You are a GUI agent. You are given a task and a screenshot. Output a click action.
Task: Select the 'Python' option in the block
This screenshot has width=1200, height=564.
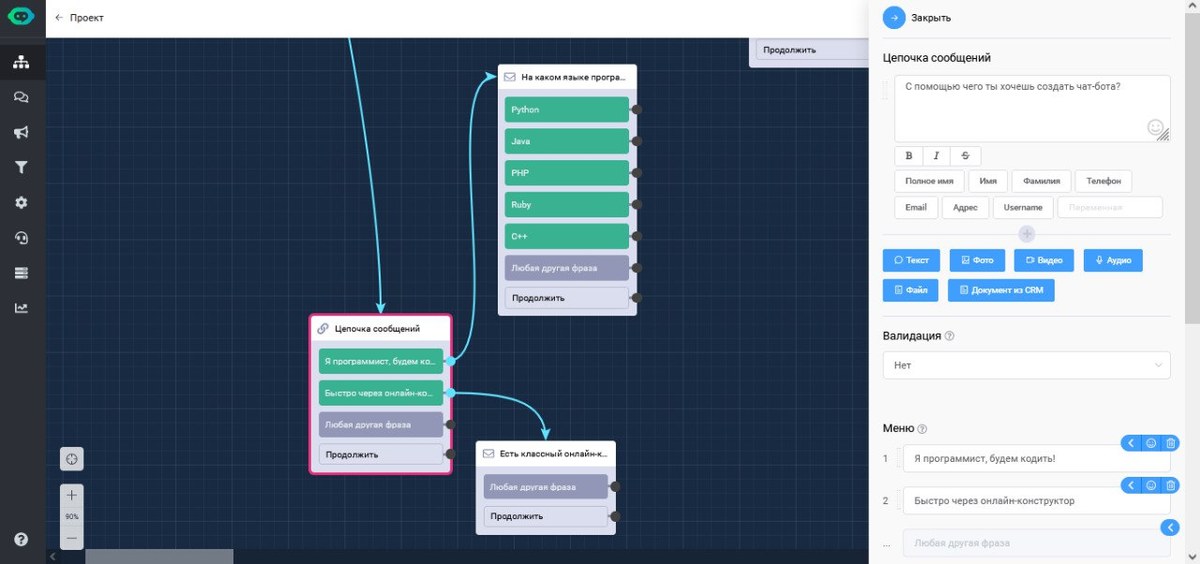[566, 110]
